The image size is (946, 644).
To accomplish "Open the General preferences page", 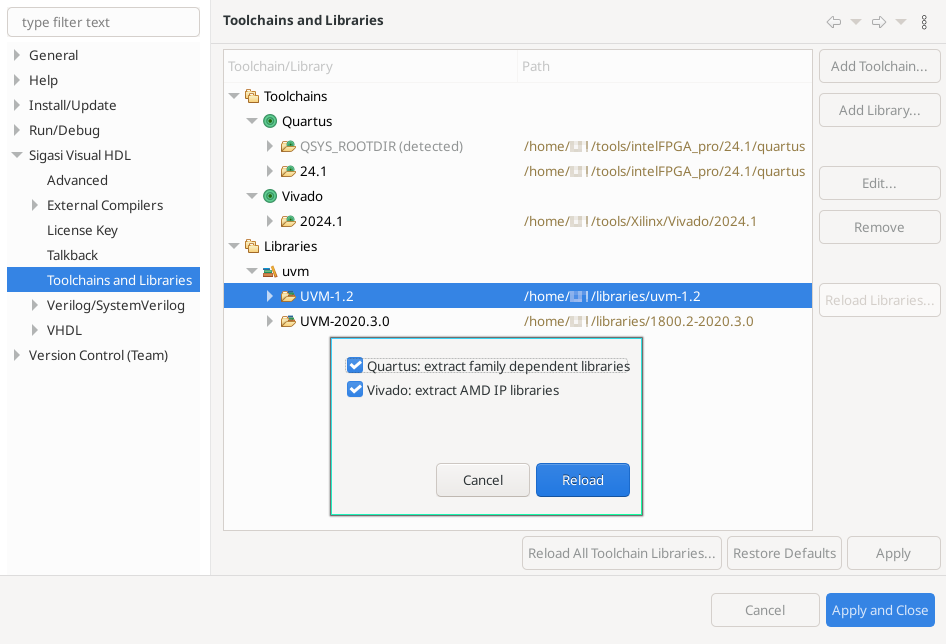I will (54, 55).
